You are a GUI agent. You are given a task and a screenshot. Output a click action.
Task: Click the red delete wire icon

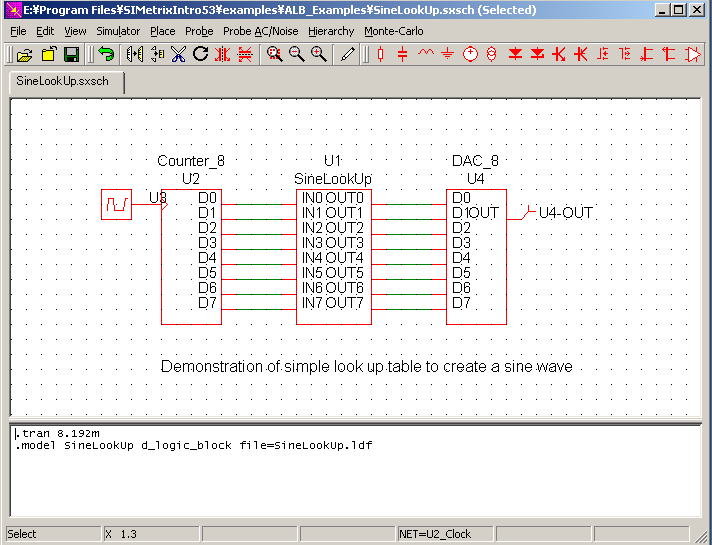click(245, 54)
